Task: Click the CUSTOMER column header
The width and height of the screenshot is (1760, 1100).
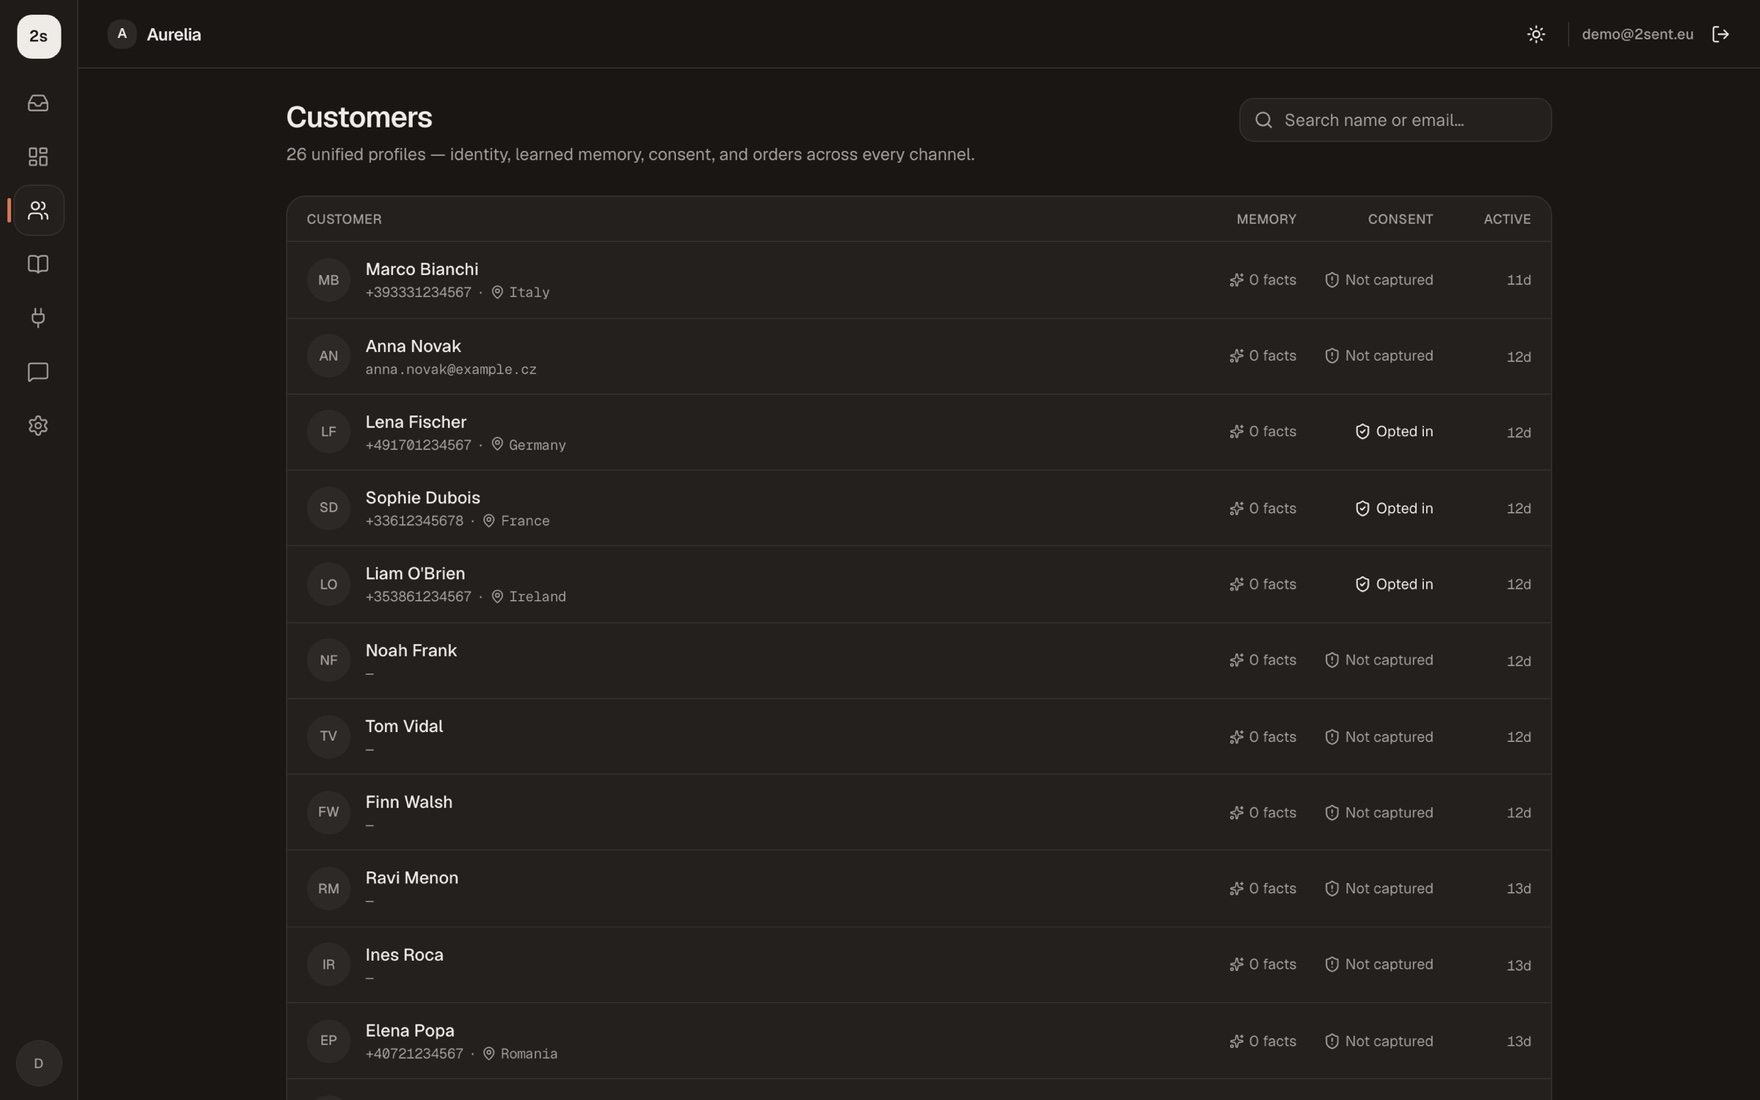Action: [x=344, y=219]
